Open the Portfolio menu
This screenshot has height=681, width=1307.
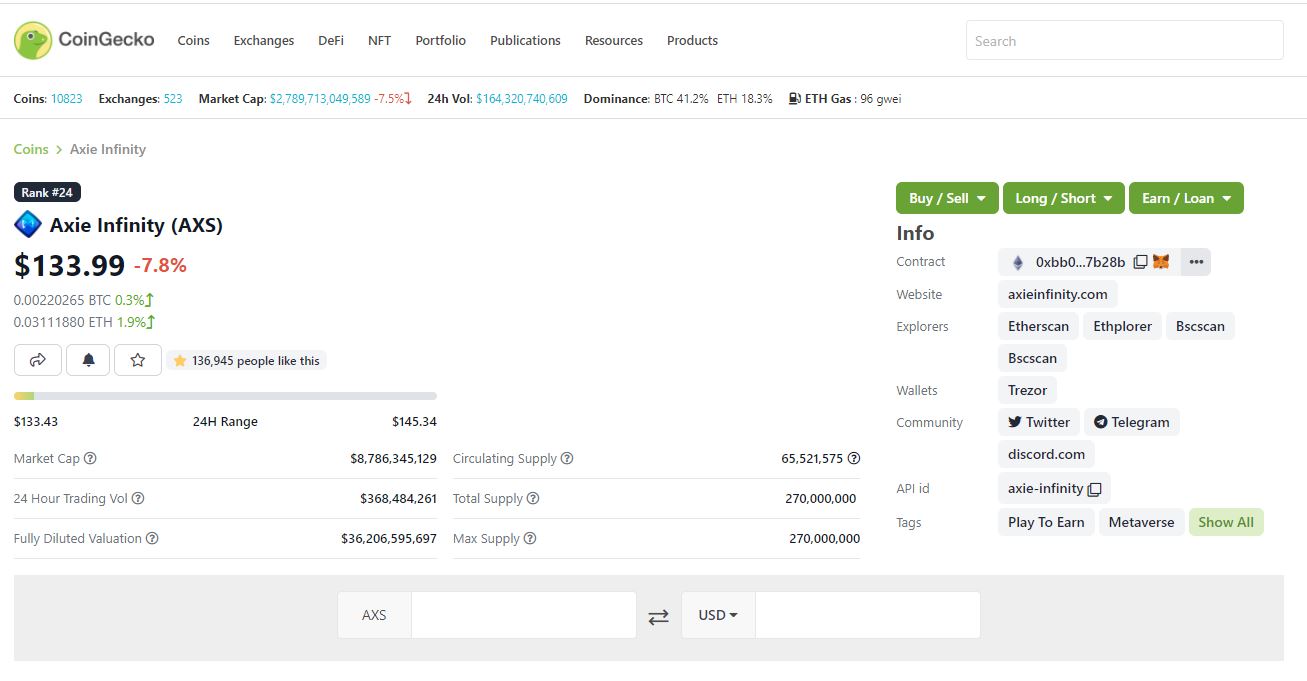coord(441,41)
